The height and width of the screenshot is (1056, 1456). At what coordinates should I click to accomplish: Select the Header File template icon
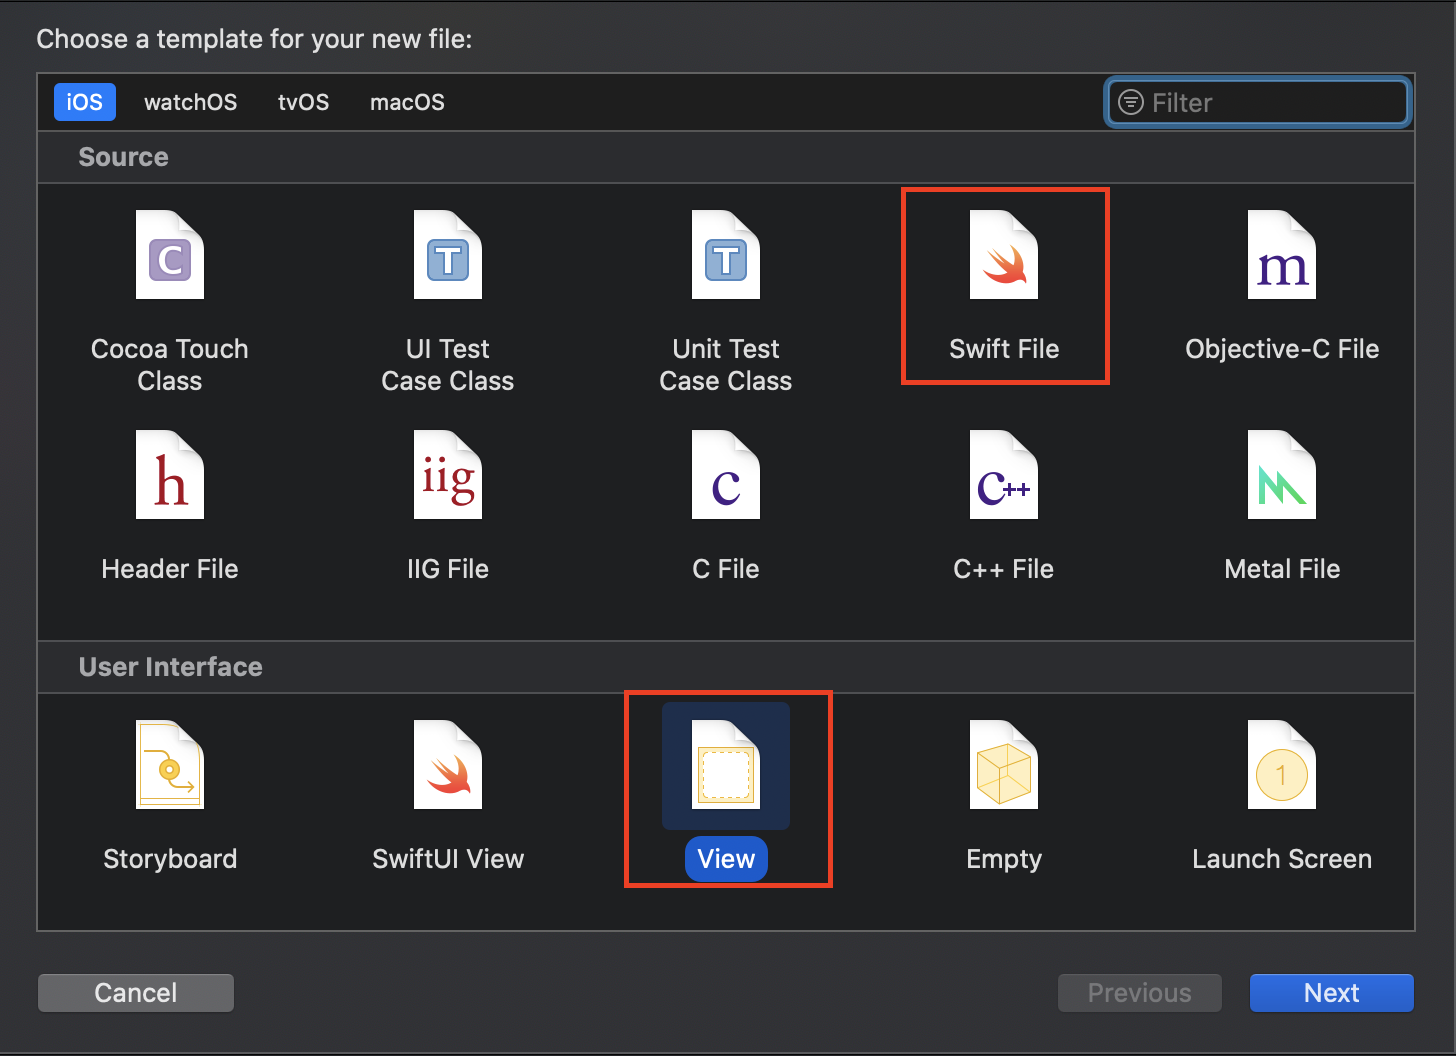point(170,474)
